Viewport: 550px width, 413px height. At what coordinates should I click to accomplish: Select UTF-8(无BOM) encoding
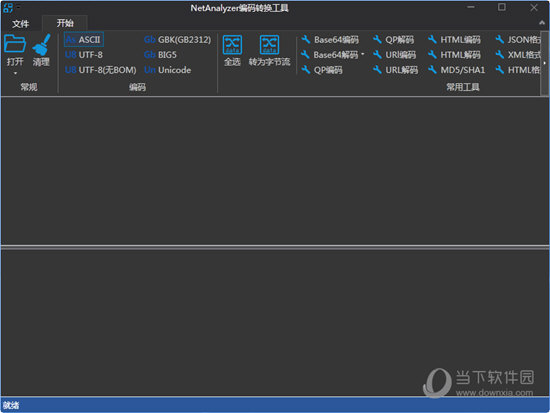[101, 70]
